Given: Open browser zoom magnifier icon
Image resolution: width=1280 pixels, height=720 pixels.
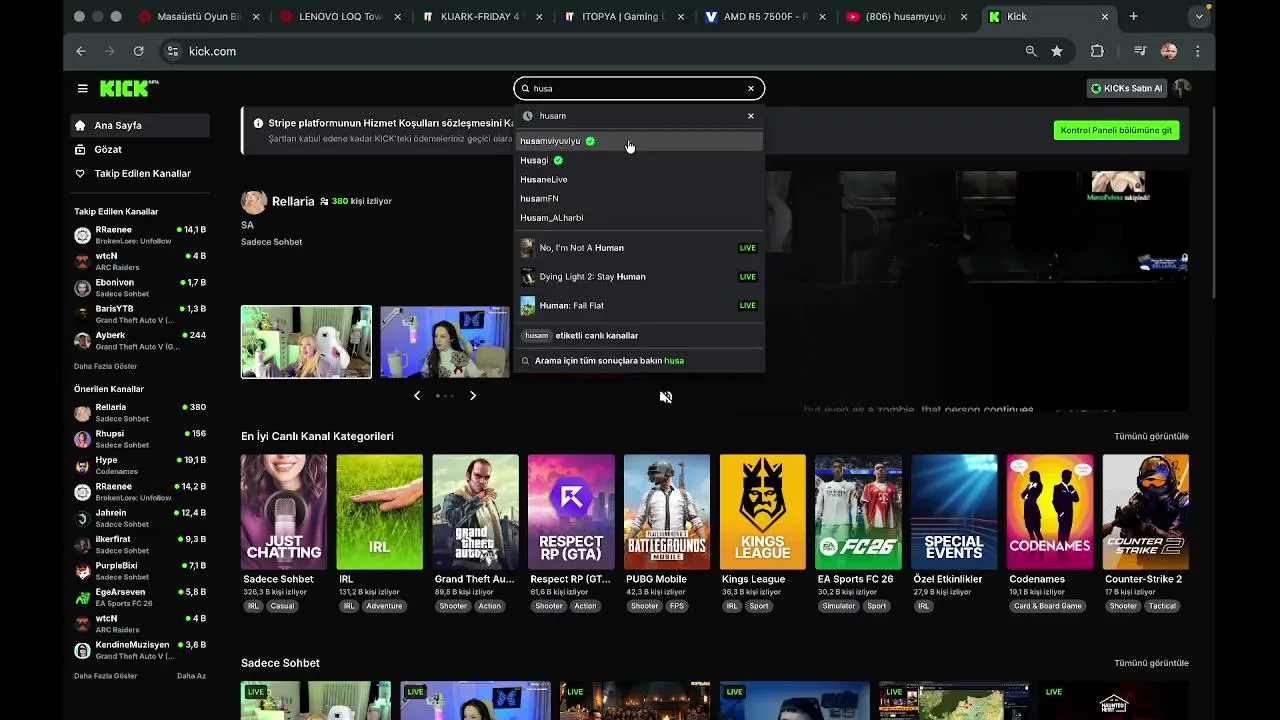Looking at the screenshot, I should coord(1031,51).
